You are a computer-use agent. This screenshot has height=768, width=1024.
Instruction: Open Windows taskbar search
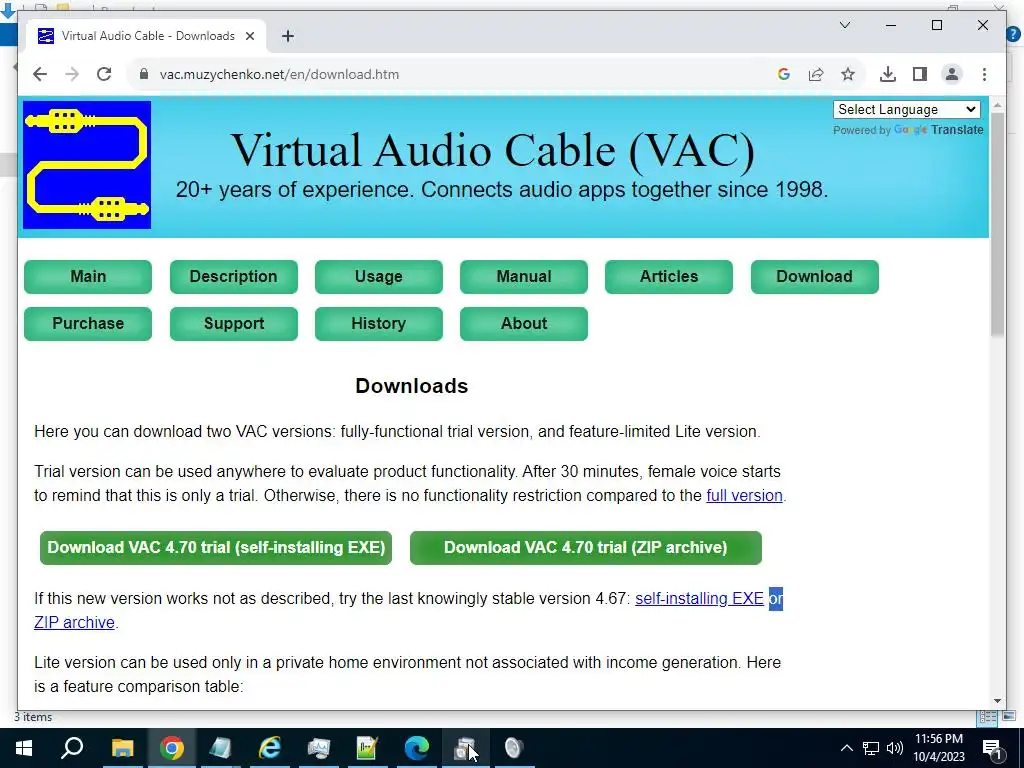(72, 748)
